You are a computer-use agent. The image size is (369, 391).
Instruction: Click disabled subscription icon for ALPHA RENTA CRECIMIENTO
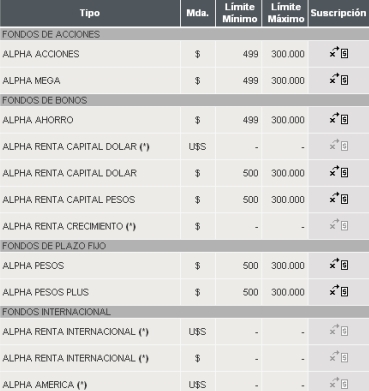point(339,225)
